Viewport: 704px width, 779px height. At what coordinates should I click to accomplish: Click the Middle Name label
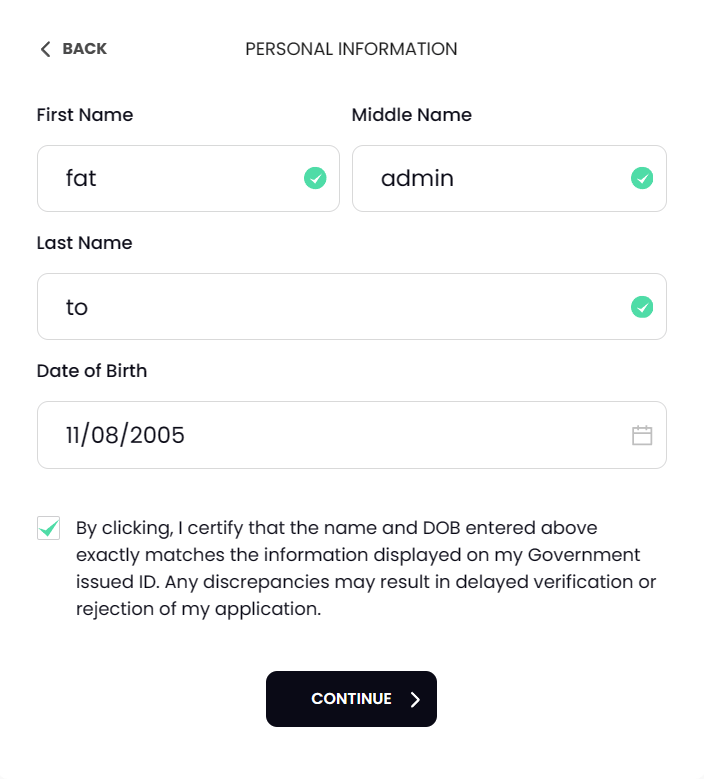coord(412,115)
